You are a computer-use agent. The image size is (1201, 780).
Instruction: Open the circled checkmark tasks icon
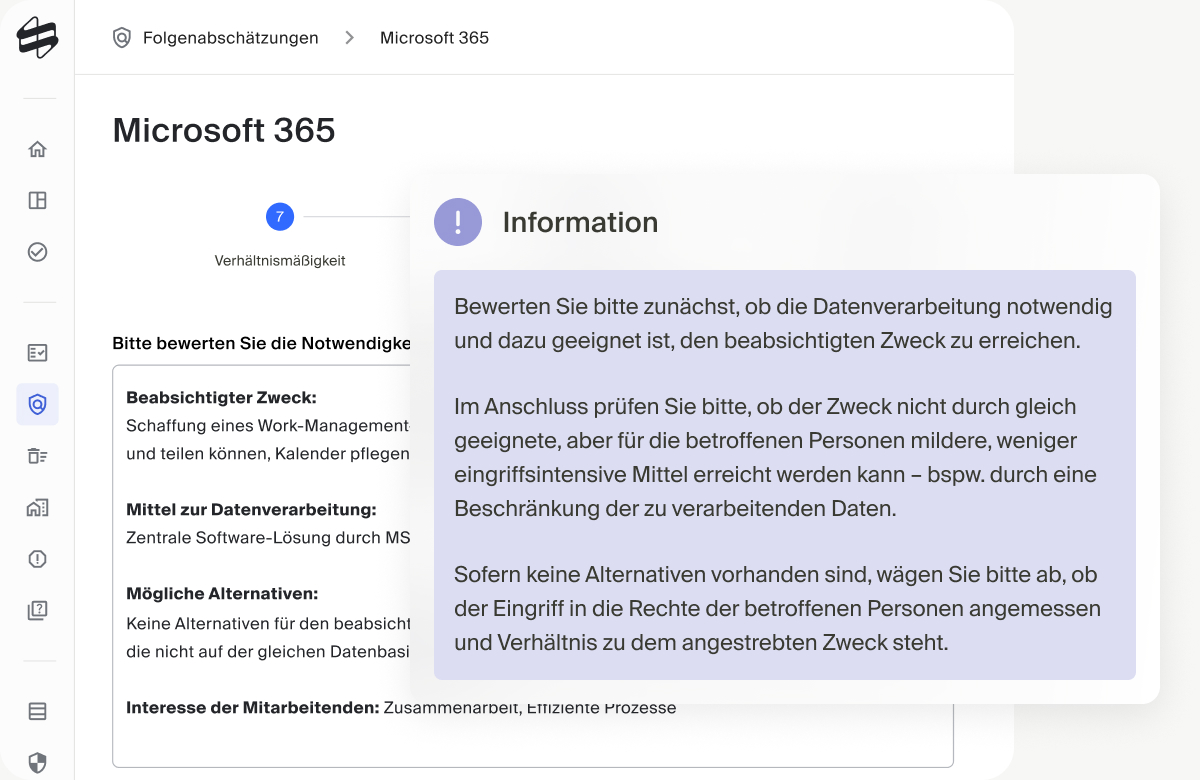tap(37, 252)
